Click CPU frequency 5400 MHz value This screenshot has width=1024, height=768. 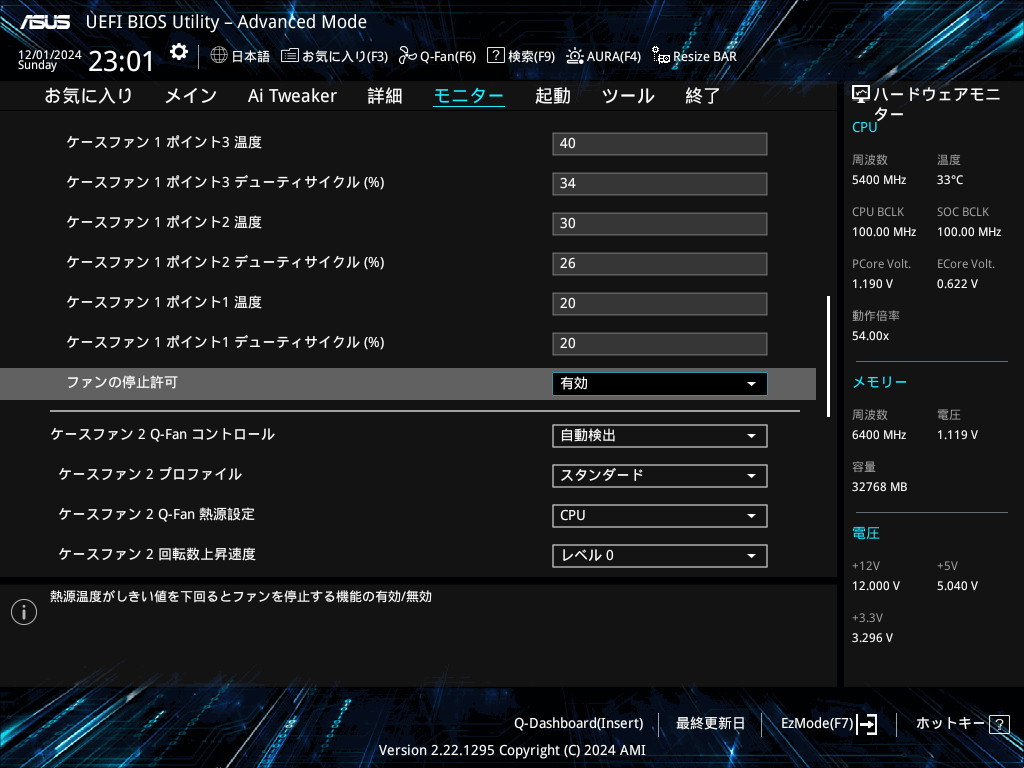879,180
